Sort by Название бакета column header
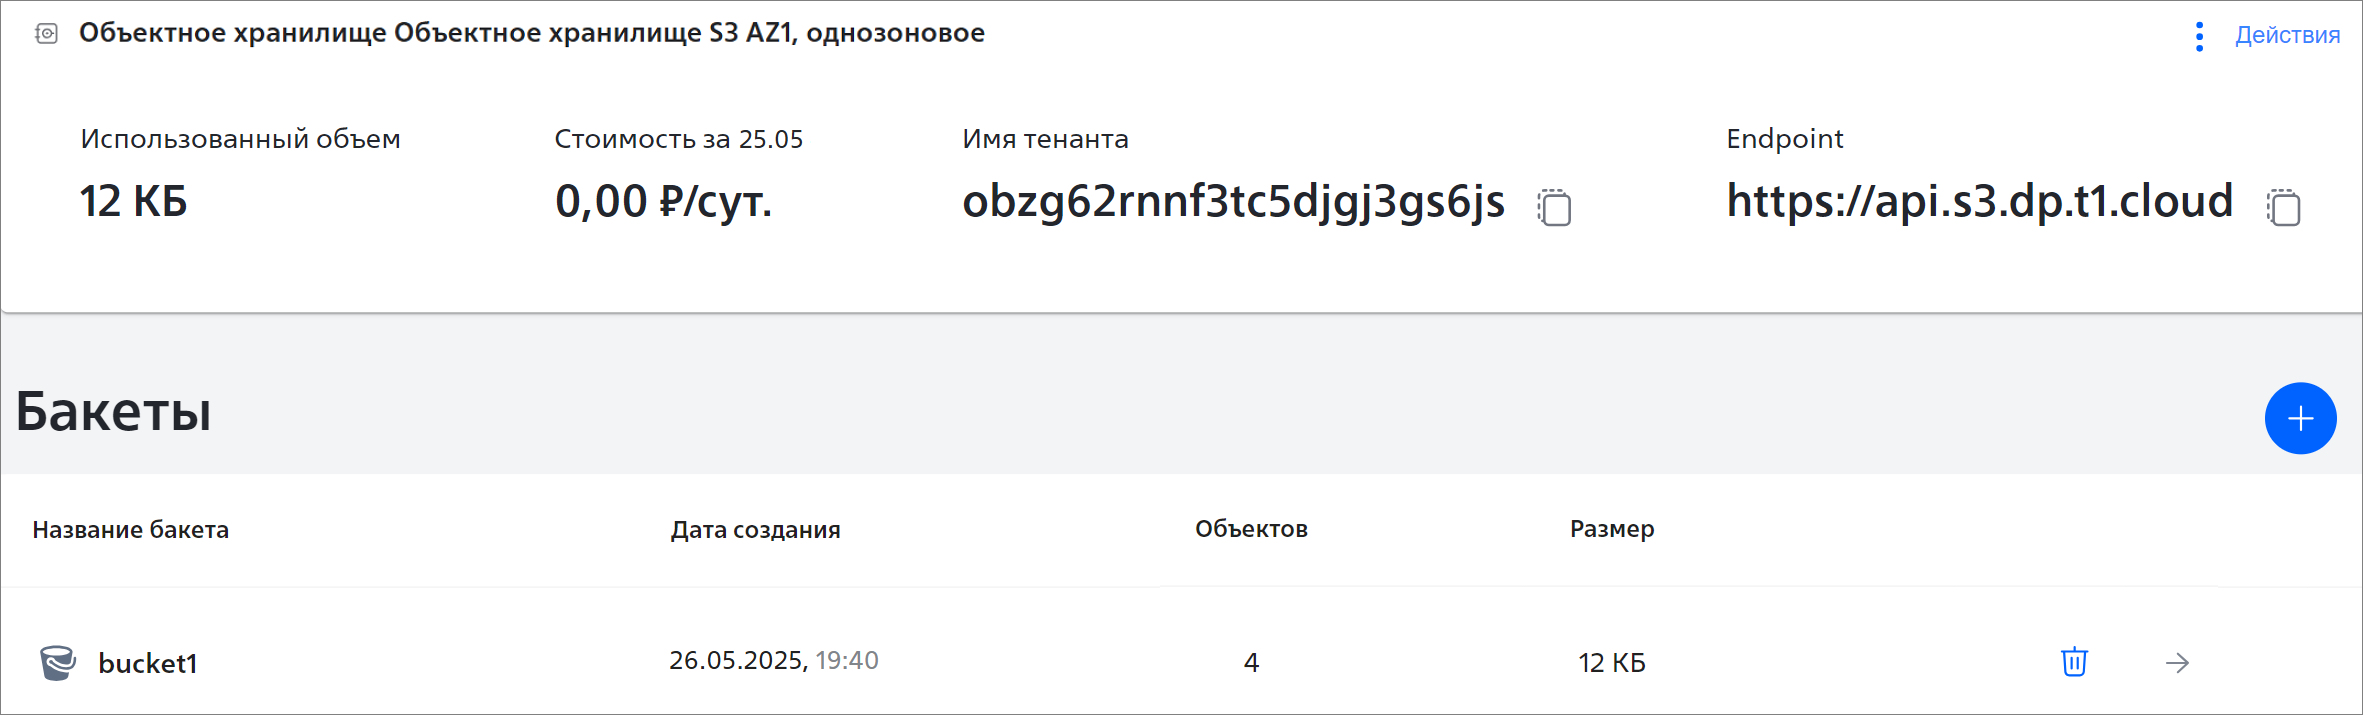2363x715 pixels. pos(131,530)
